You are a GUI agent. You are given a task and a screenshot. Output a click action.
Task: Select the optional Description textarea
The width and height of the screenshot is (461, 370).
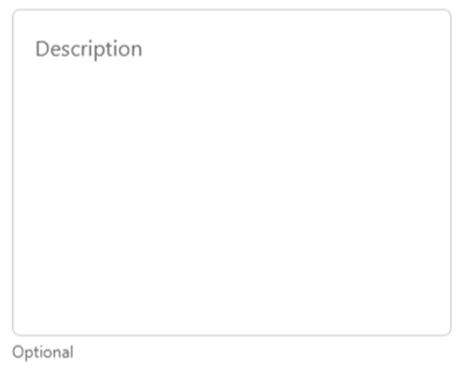click(232, 172)
